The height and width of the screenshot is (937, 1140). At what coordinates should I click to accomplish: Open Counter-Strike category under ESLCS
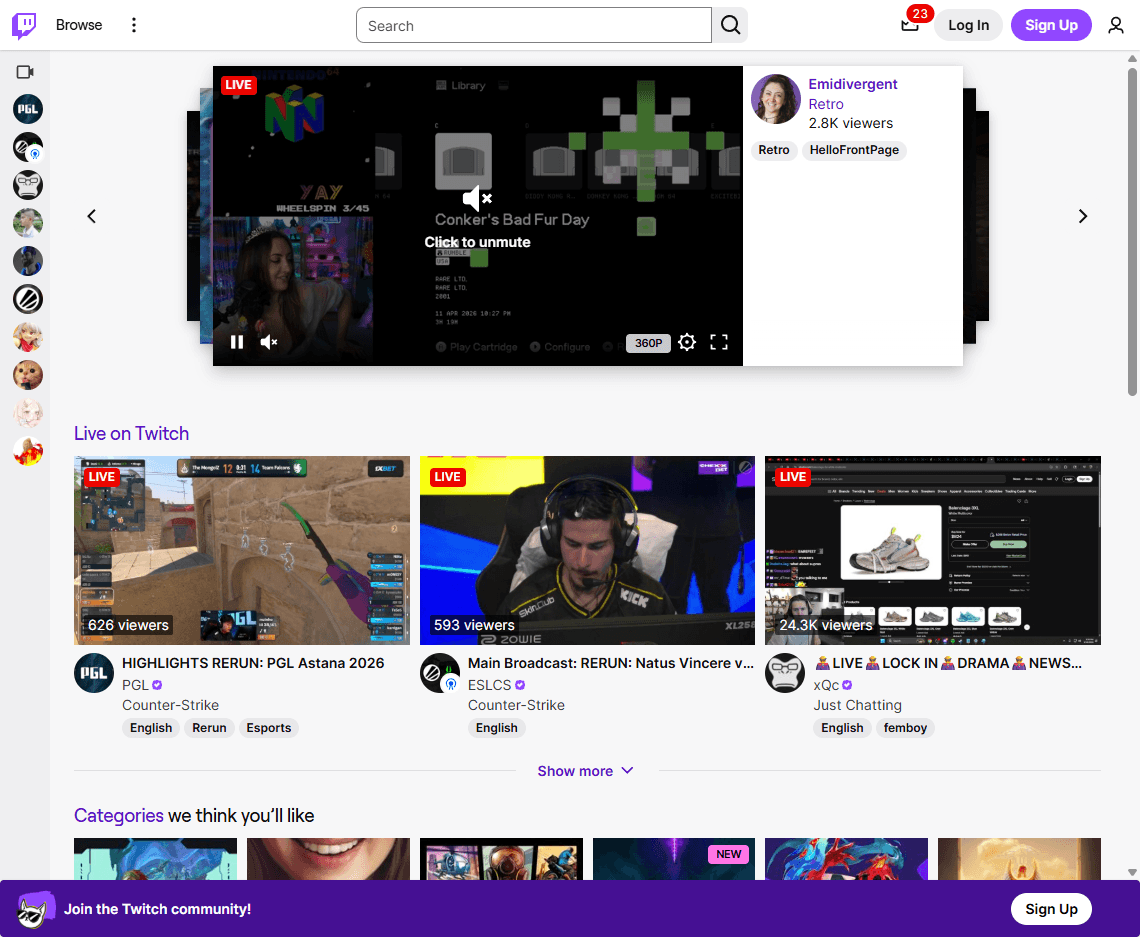click(516, 705)
